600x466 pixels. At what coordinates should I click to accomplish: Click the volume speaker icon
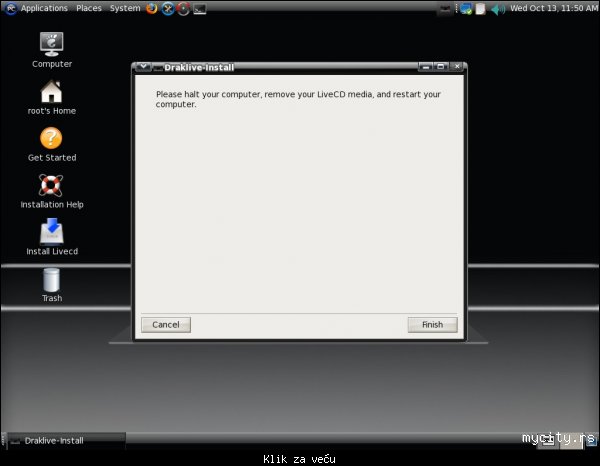(x=498, y=9)
